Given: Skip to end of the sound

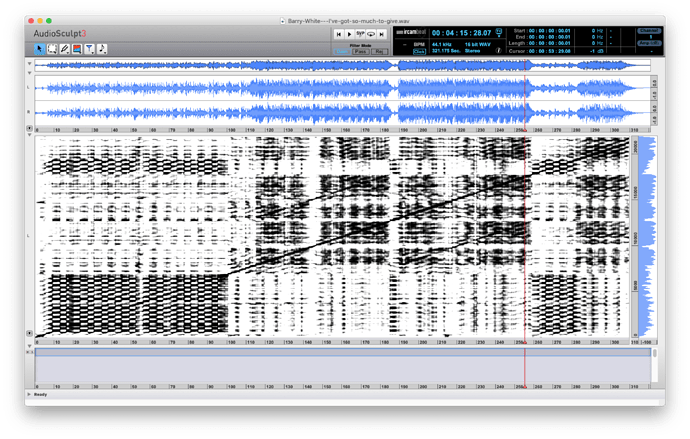Looking at the screenshot, I should pyautogui.click(x=382, y=34).
